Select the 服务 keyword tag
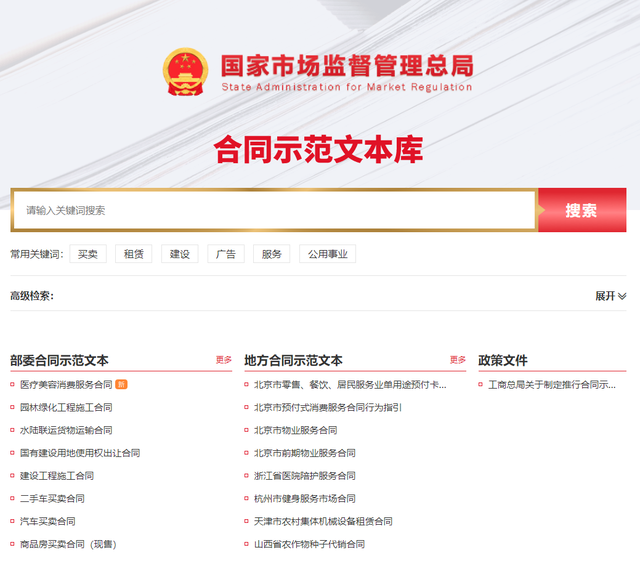 271,254
